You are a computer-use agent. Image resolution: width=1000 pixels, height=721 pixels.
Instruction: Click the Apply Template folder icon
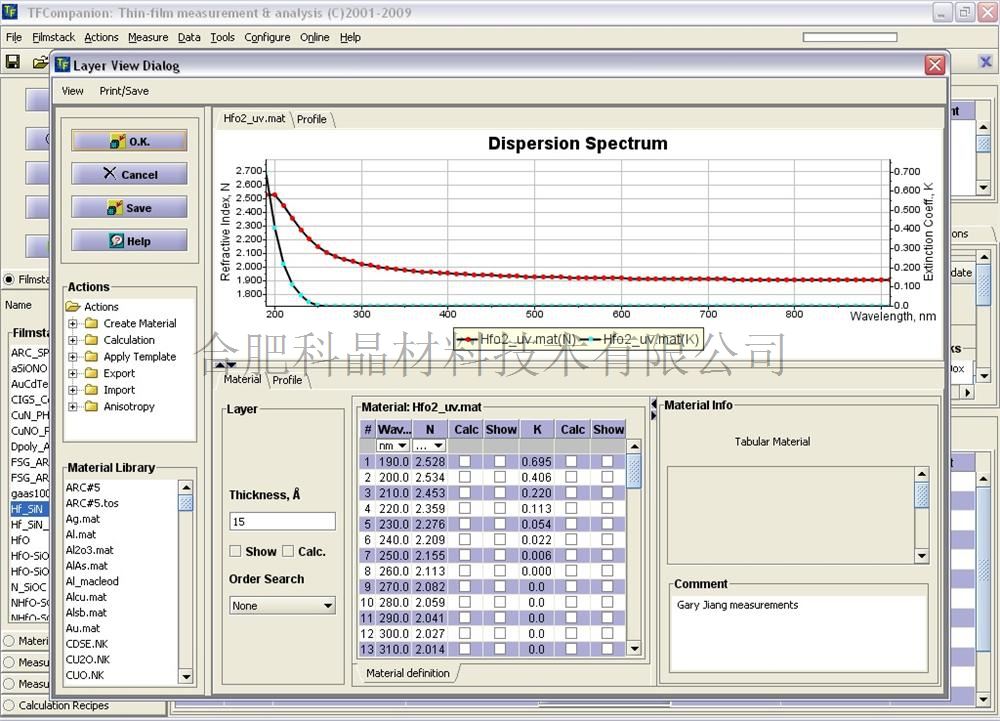click(91, 356)
